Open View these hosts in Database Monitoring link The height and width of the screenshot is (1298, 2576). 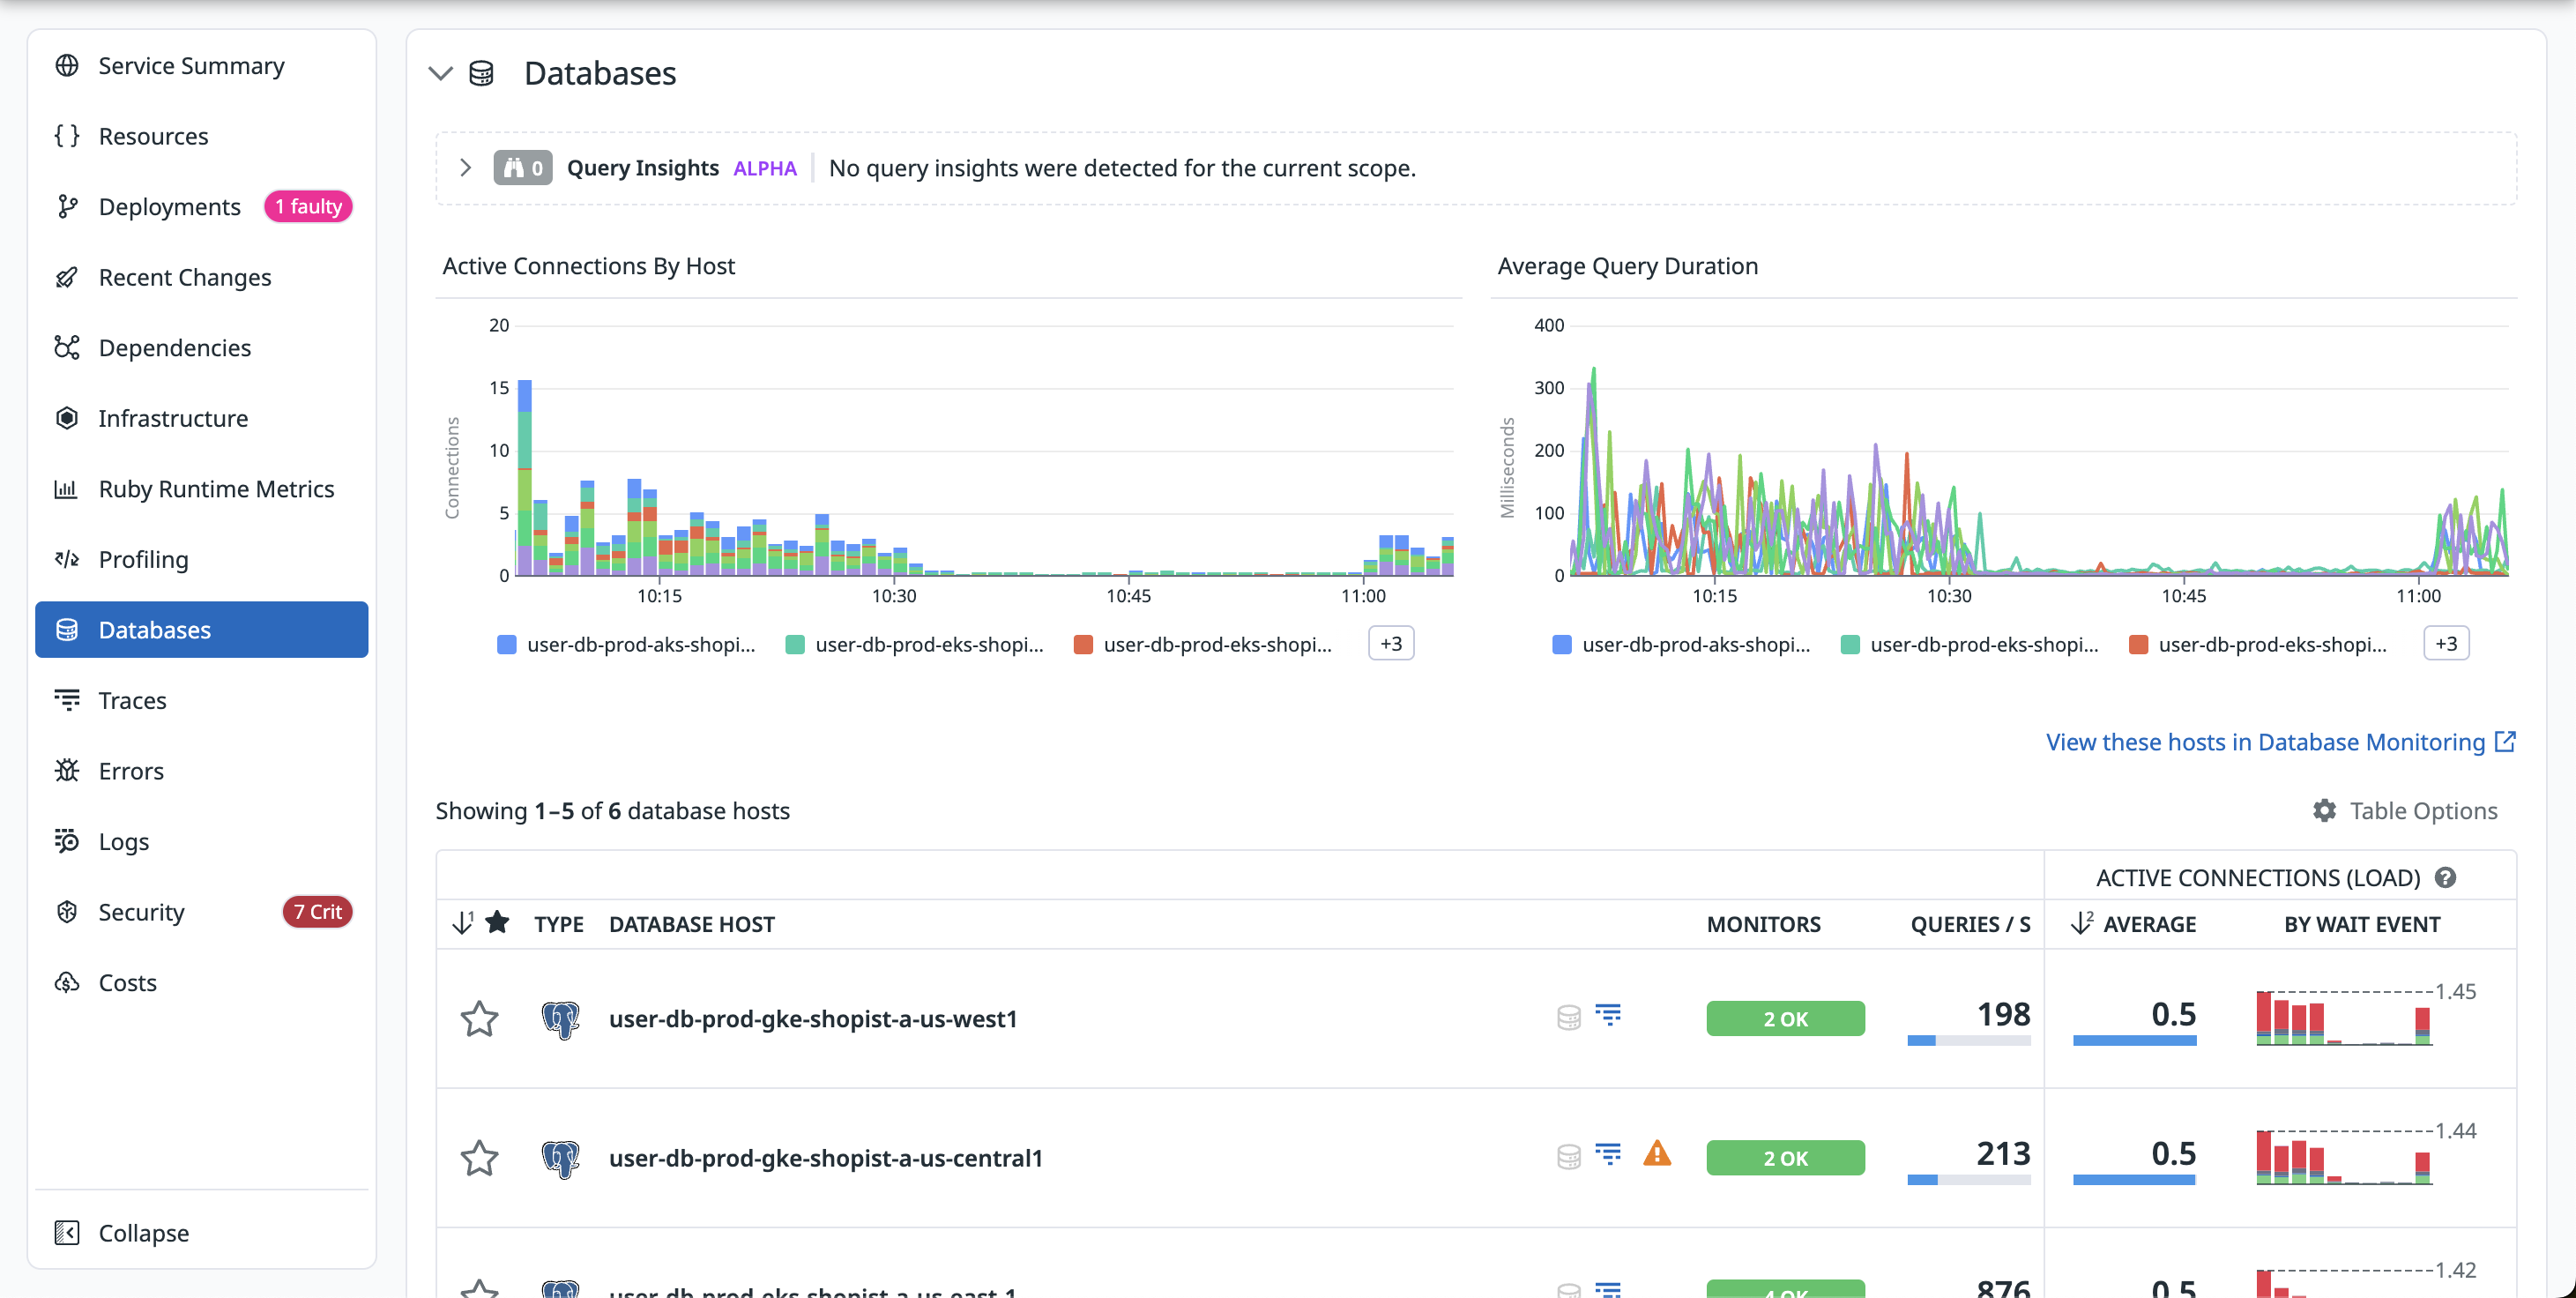(2280, 742)
